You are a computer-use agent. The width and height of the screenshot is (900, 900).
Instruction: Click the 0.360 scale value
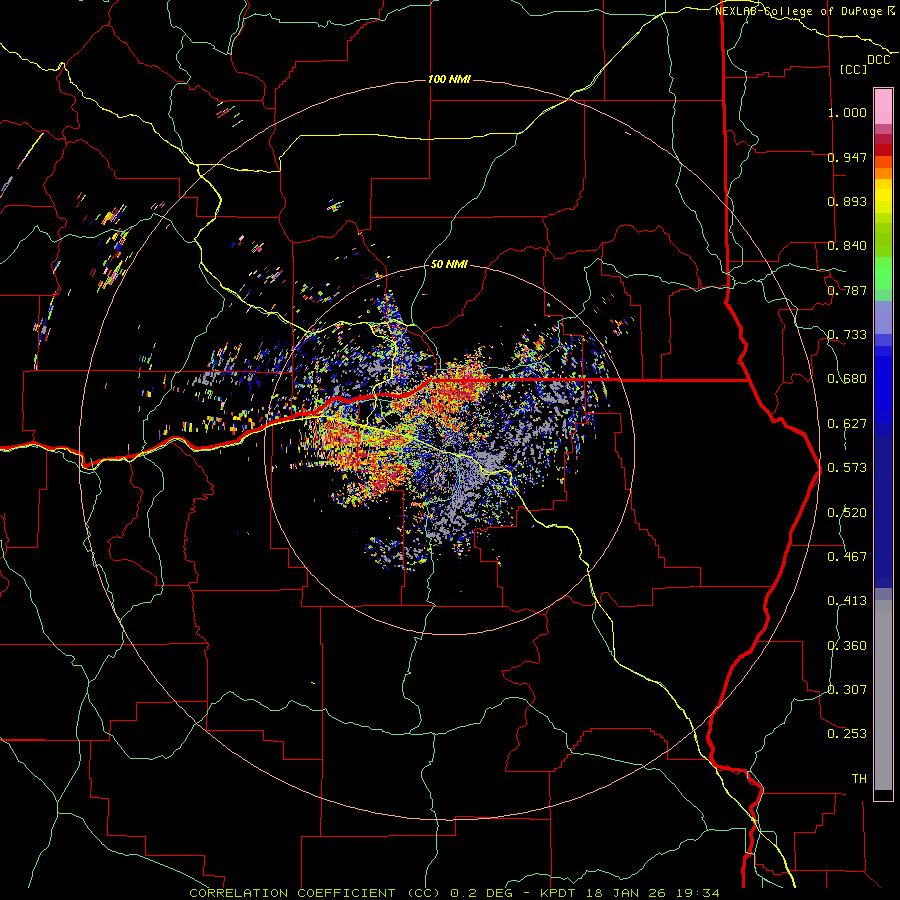tap(847, 646)
